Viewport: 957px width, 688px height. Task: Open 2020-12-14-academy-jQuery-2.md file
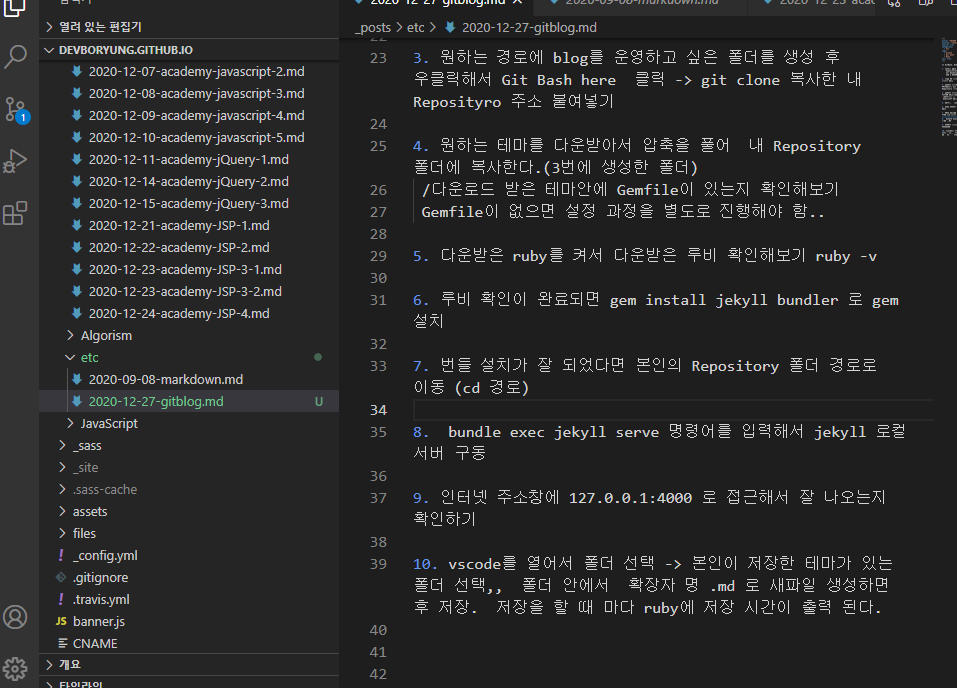[x=189, y=181]
